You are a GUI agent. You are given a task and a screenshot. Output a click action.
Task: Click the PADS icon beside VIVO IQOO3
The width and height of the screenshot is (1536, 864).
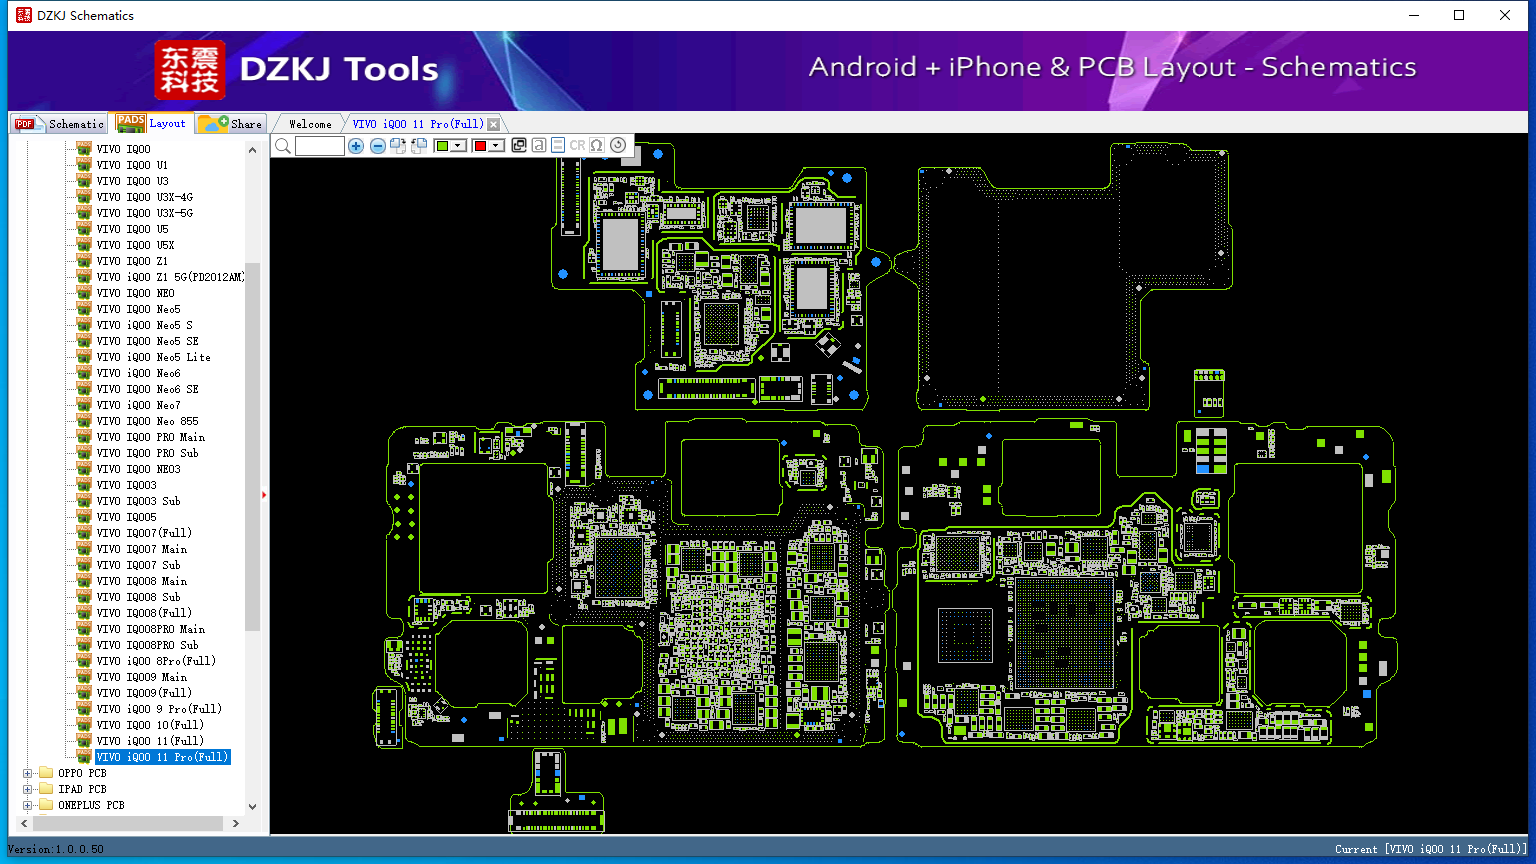coord(84,485)
